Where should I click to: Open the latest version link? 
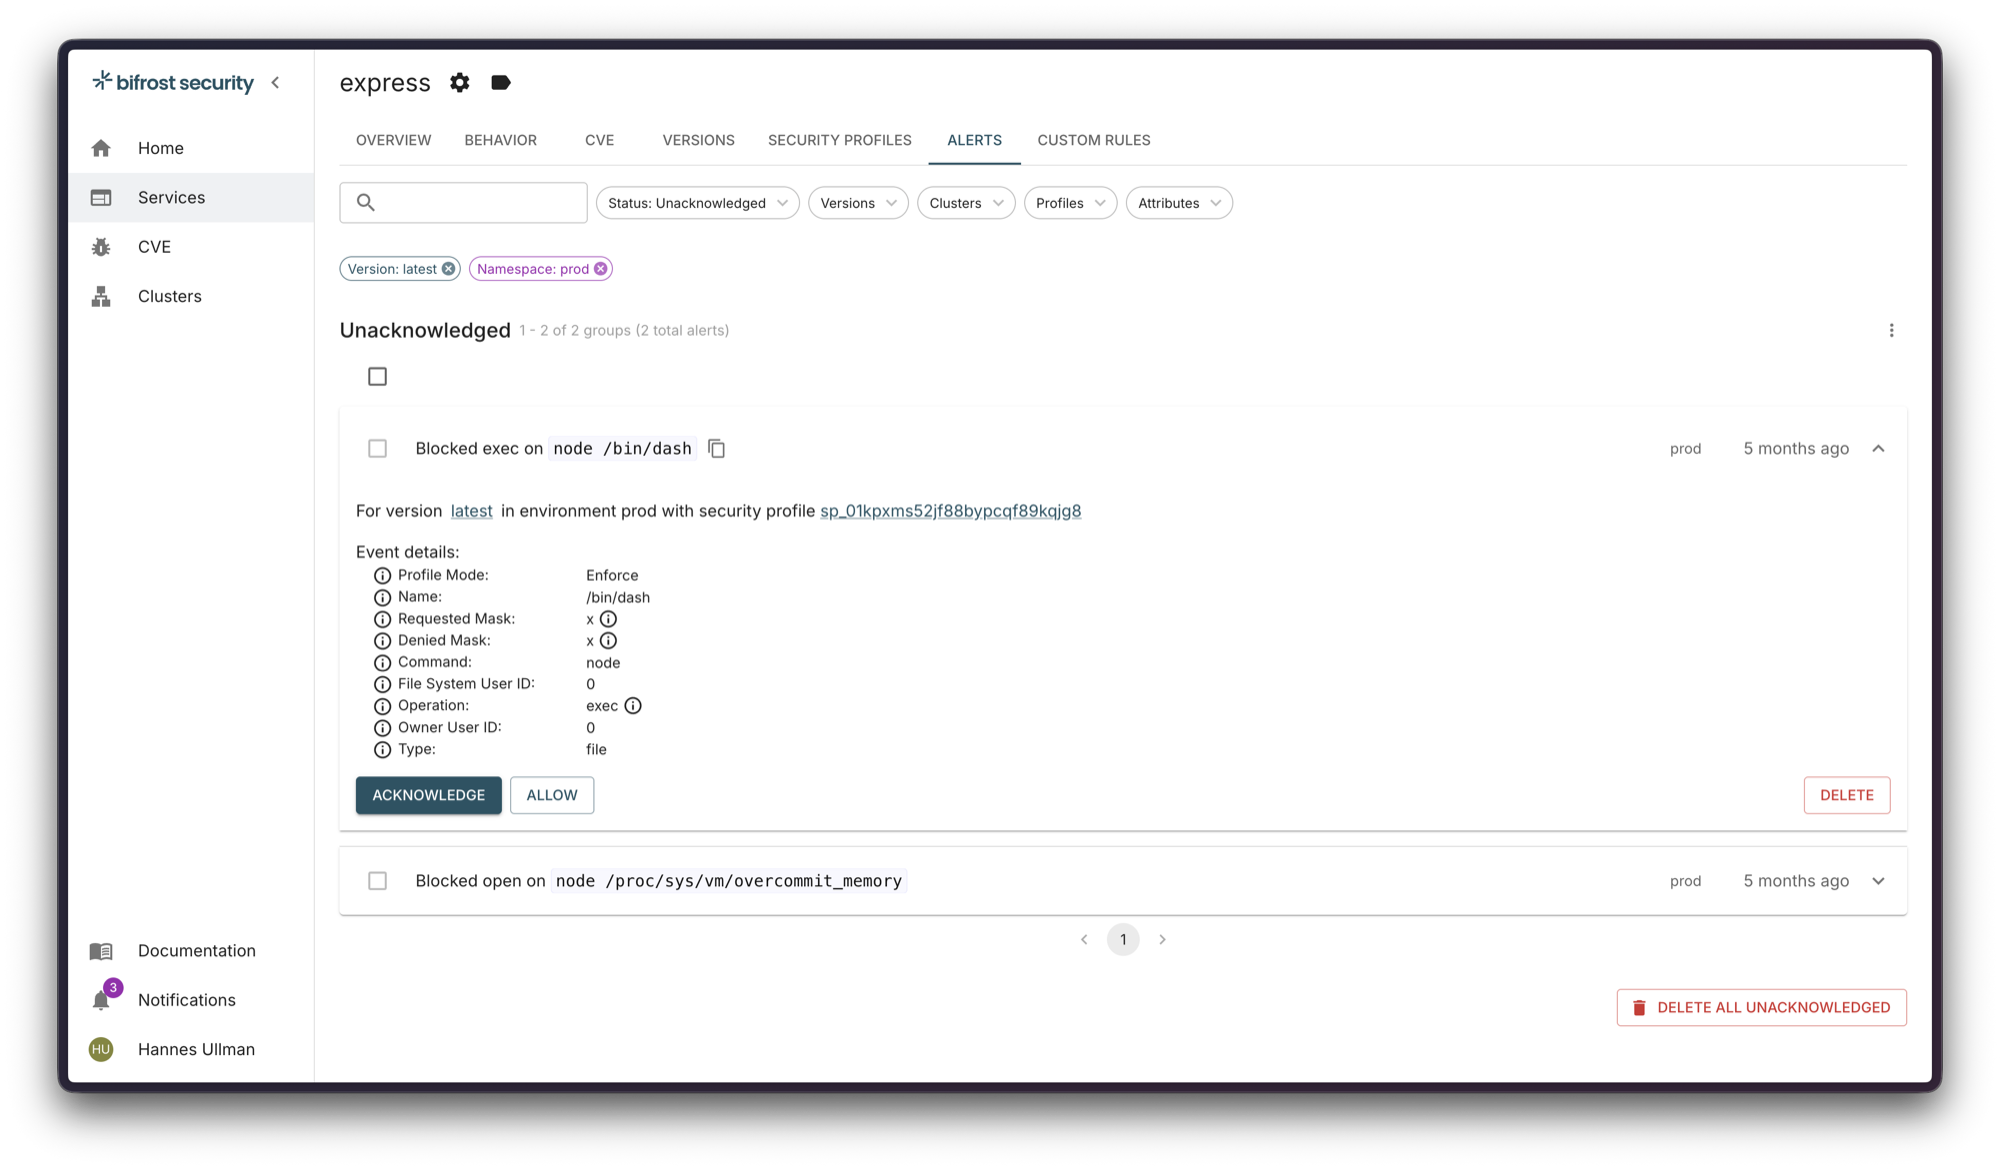[x=471, y=511]
